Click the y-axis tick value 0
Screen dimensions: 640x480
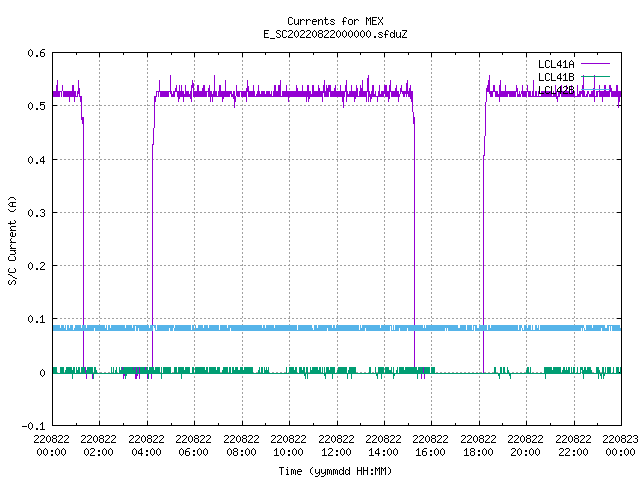pos(42,373)
